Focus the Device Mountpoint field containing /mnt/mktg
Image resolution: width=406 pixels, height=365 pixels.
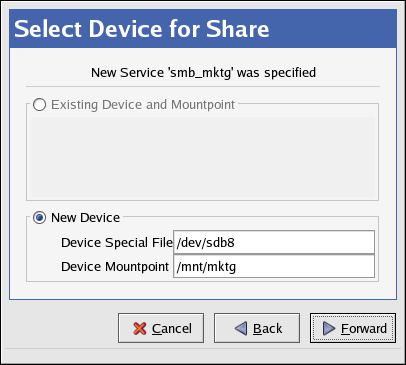coord(274,266)
